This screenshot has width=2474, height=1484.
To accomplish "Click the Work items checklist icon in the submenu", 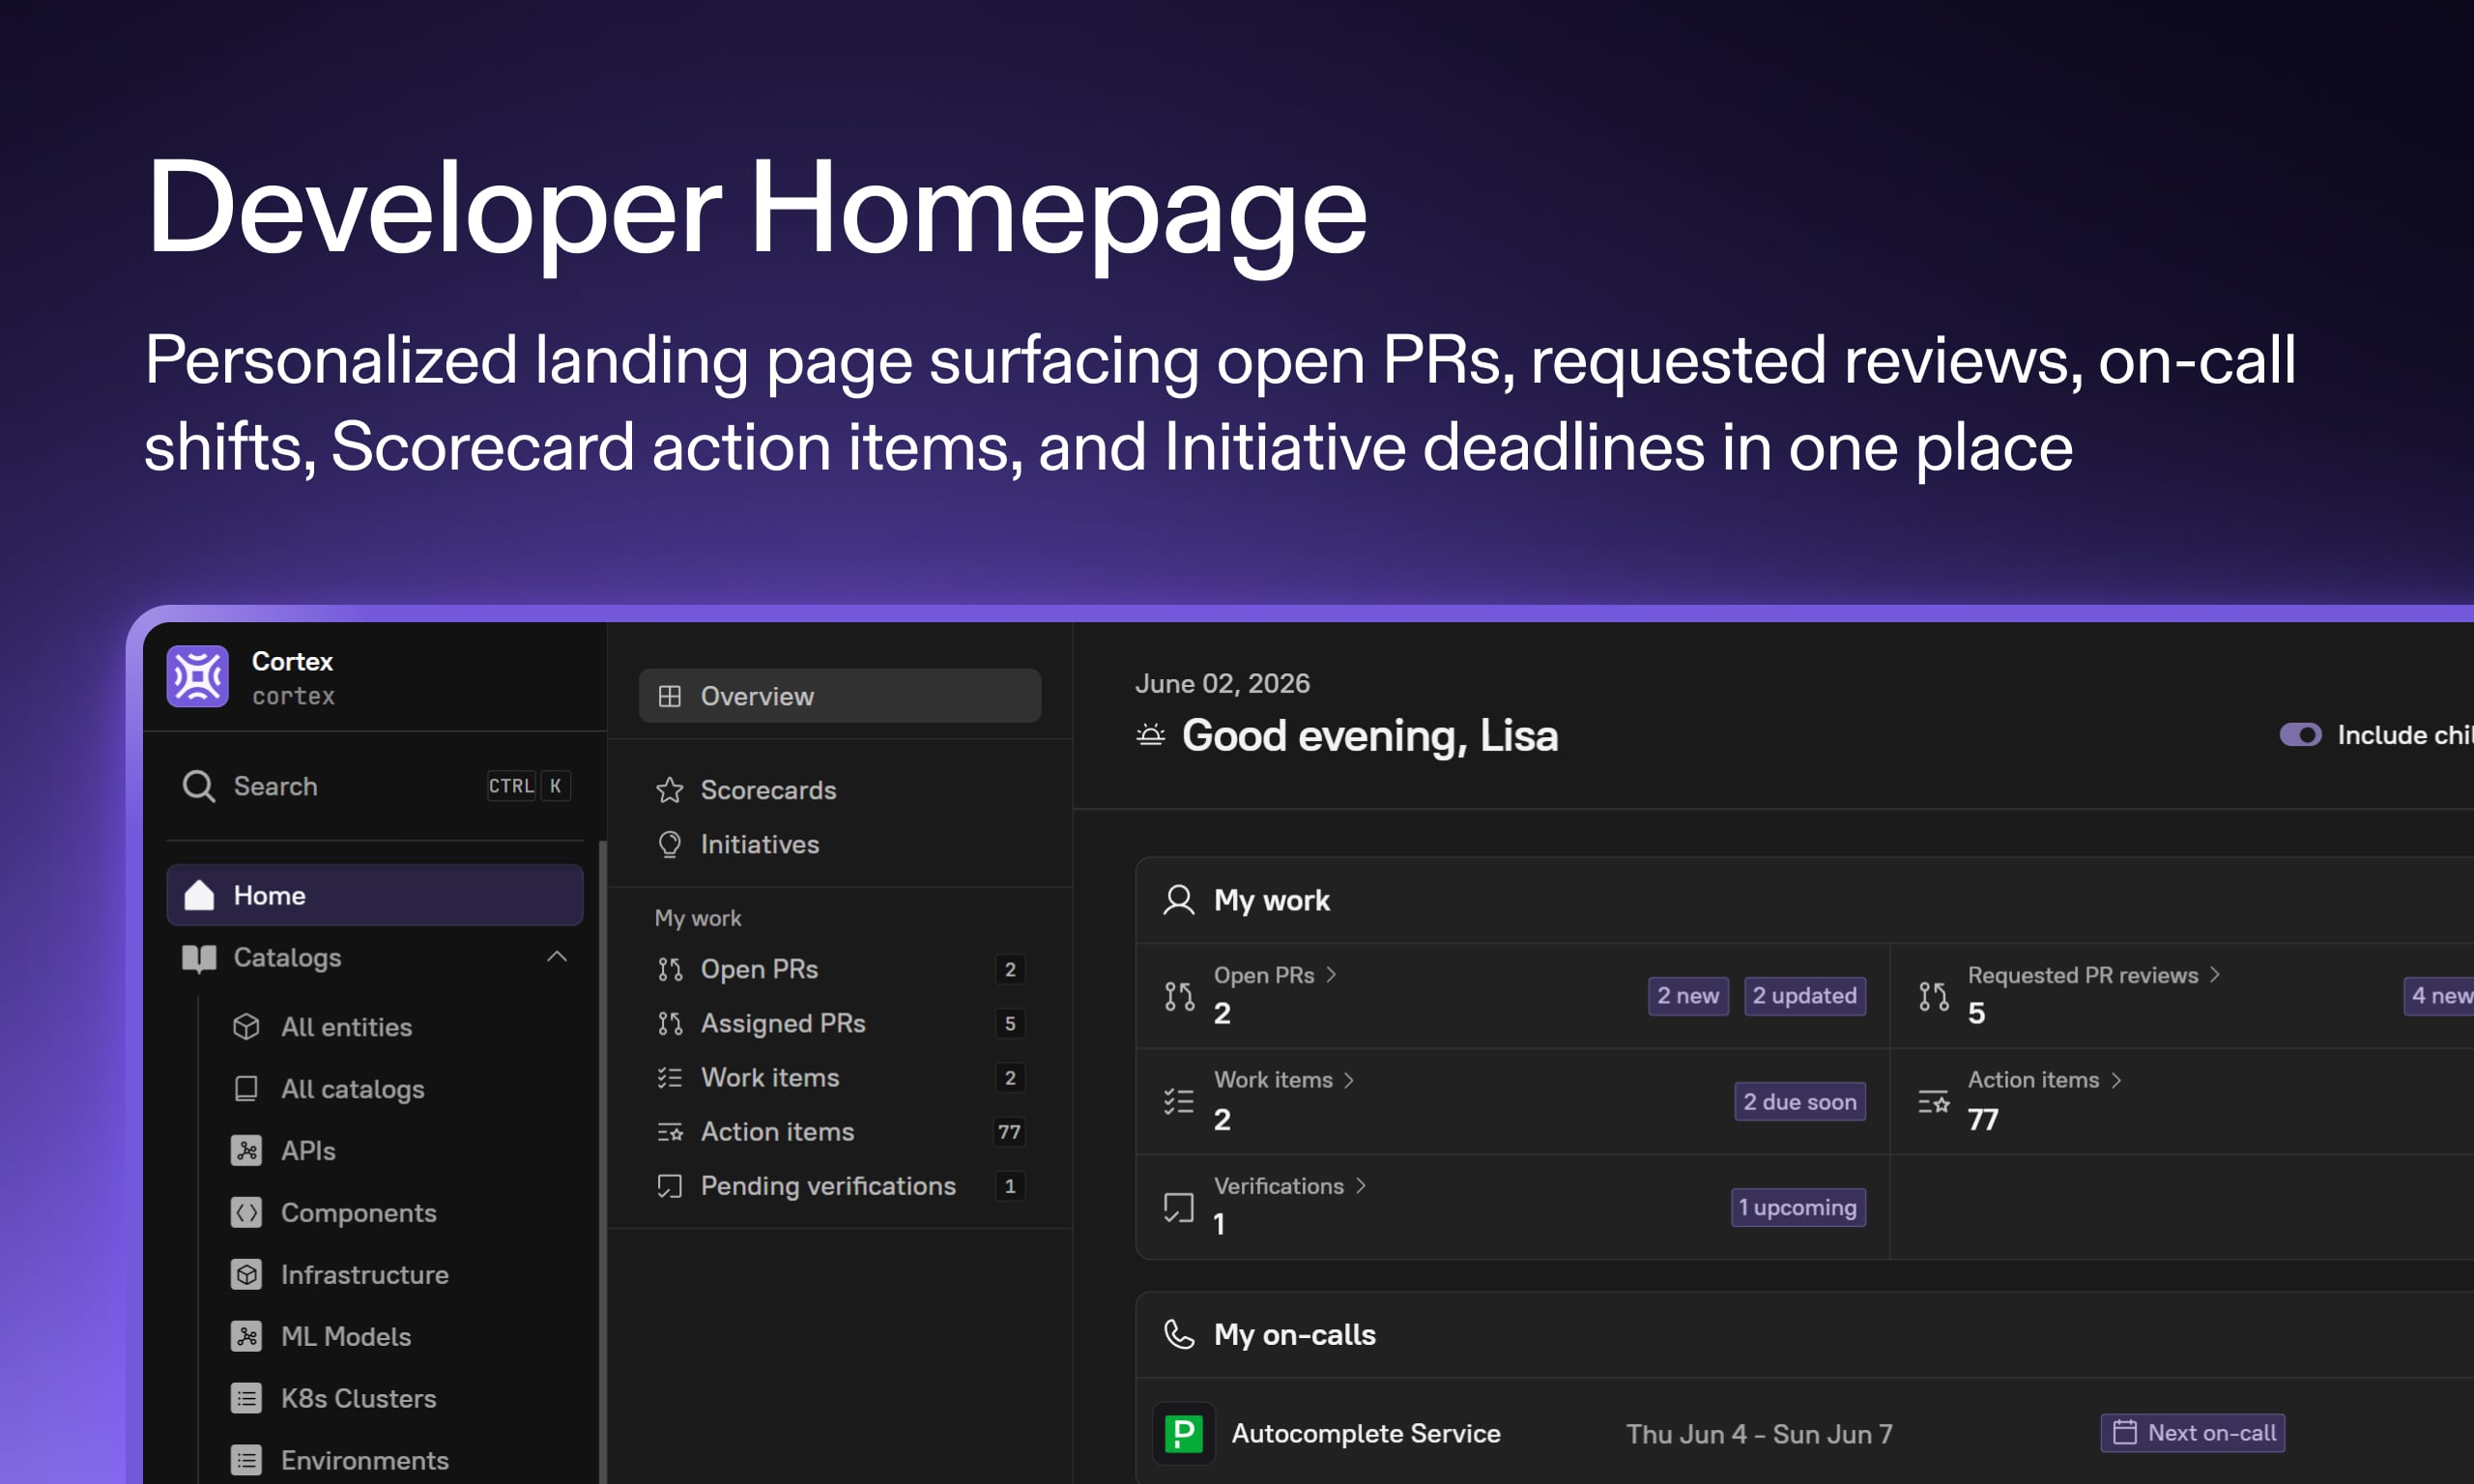I will coord(670,1077).
